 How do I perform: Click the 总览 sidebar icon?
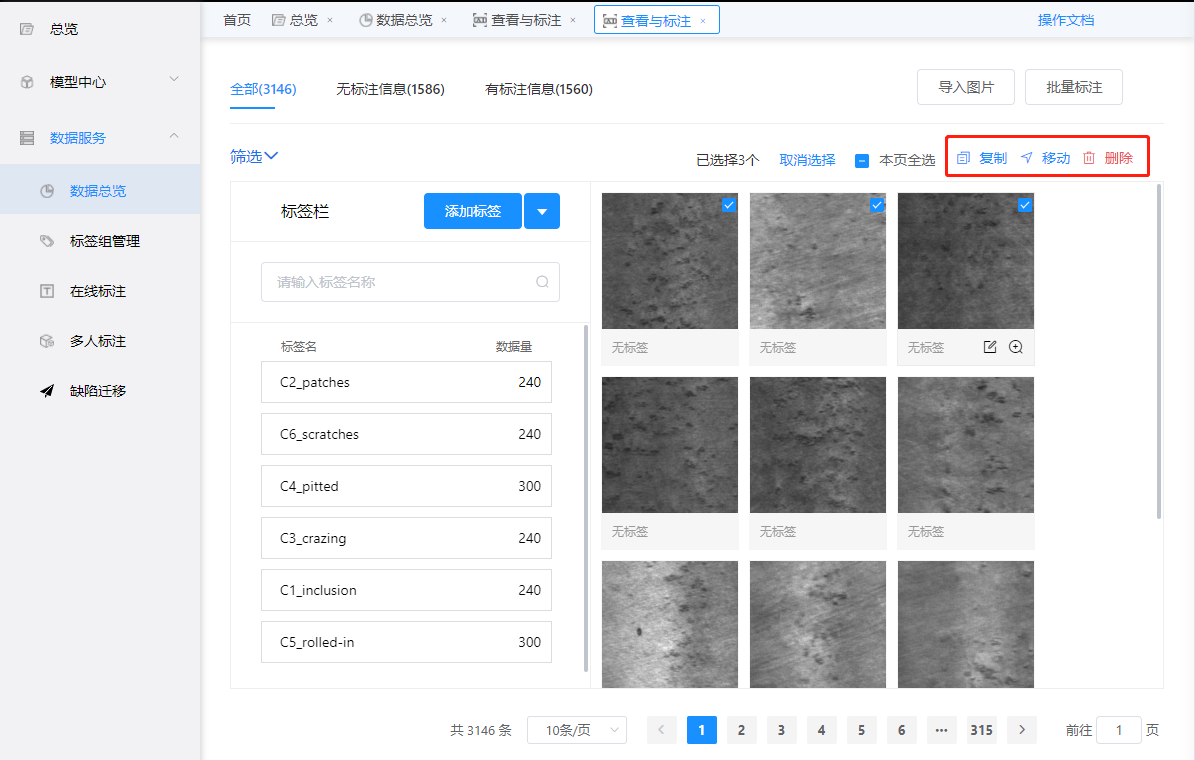tap(27, 29)
